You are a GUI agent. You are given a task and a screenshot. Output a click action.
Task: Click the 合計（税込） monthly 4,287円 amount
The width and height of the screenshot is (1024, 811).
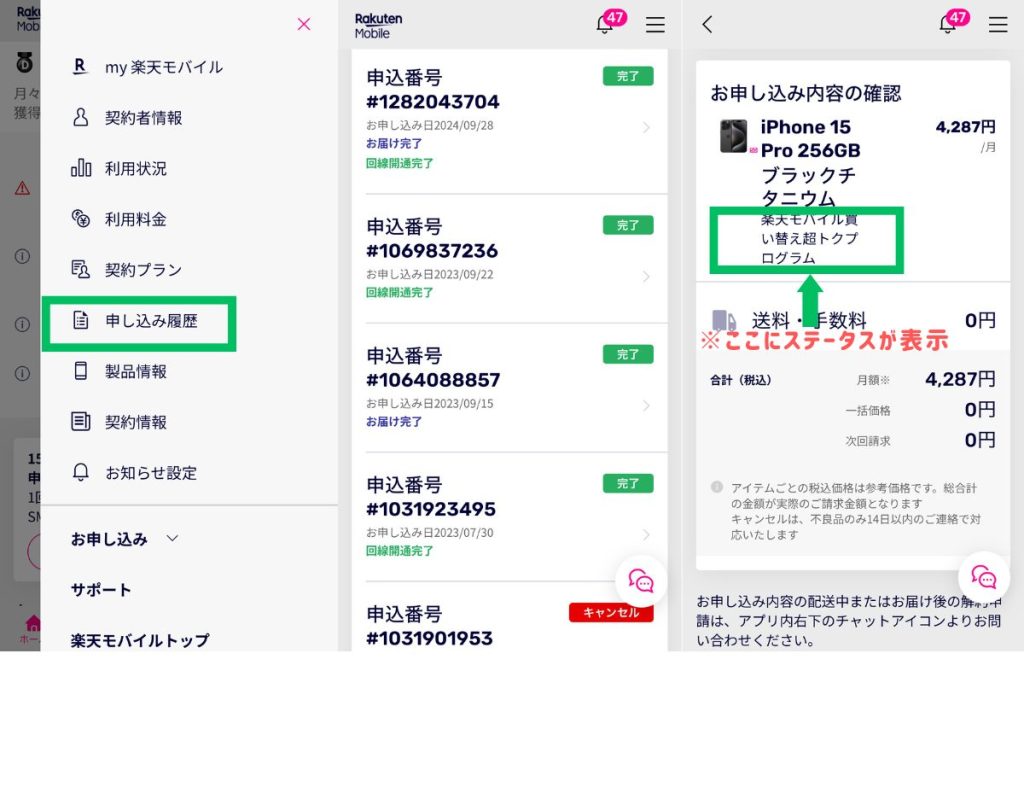[x=960, y=379]
